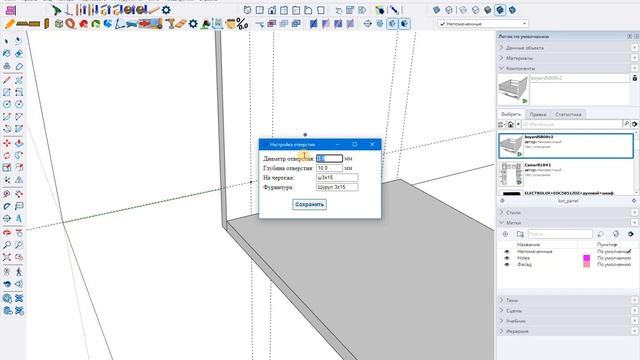640x360 pixels.
Task: Open the gear settings icon in top toolbar row
Action: [166, 10]
